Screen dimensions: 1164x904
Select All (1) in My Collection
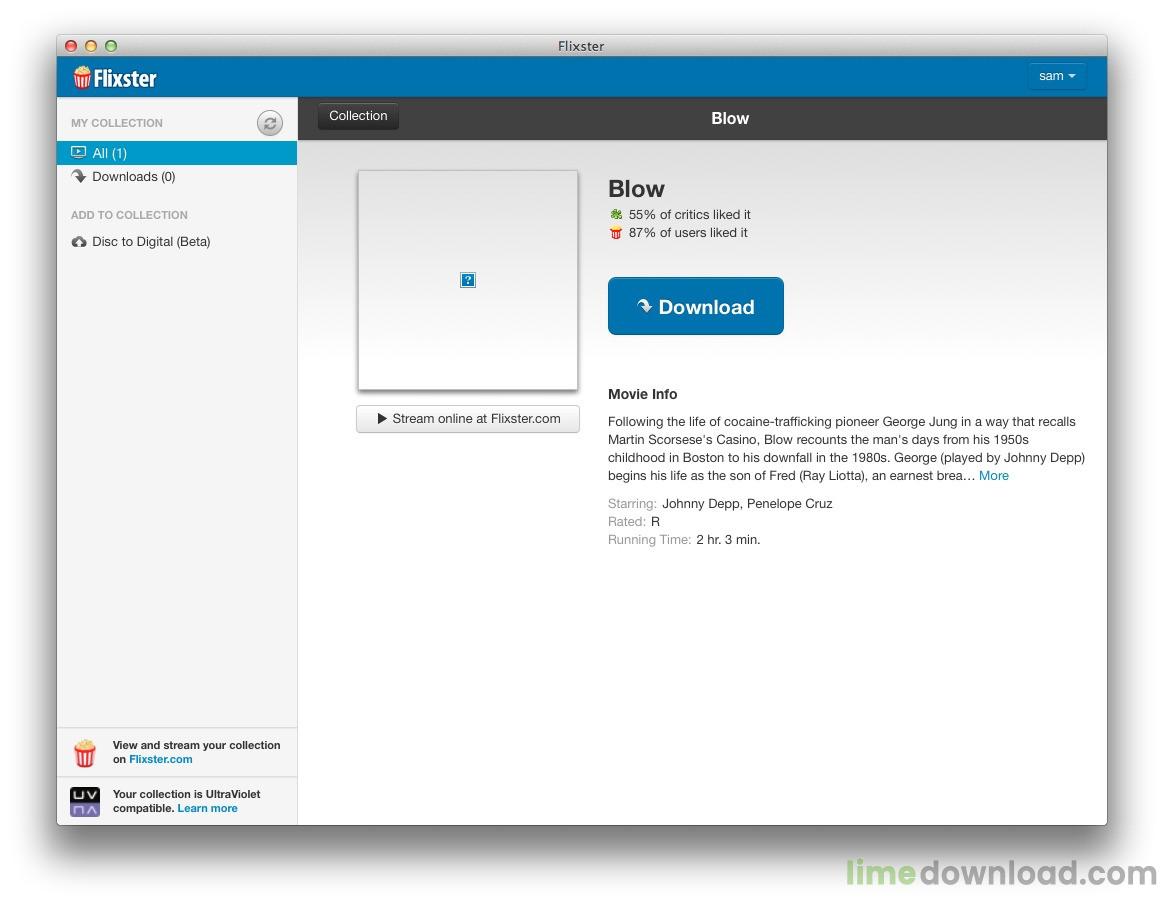pos(177,153)
